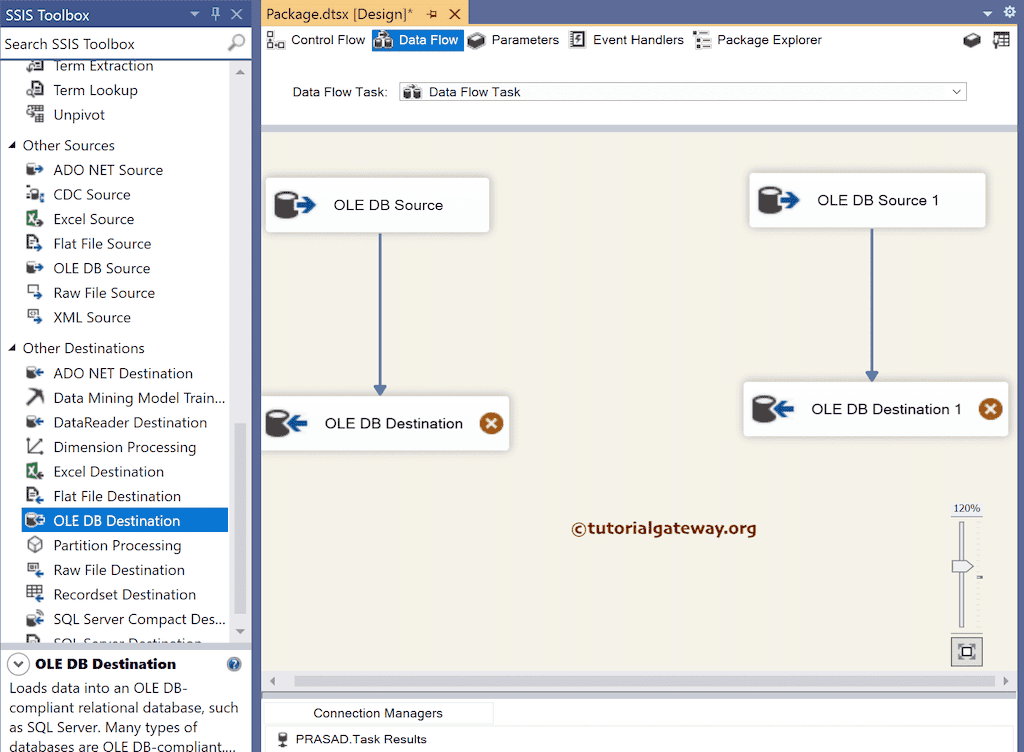Select the Partition Processing icon

coord(35,544)
